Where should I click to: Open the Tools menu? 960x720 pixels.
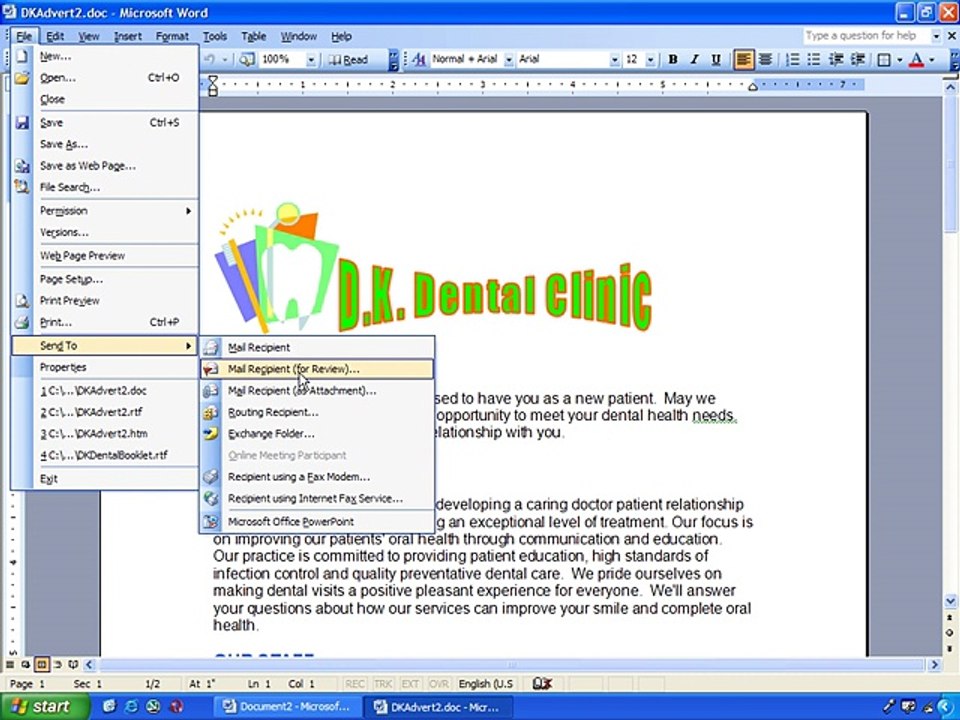coord(215,36)
